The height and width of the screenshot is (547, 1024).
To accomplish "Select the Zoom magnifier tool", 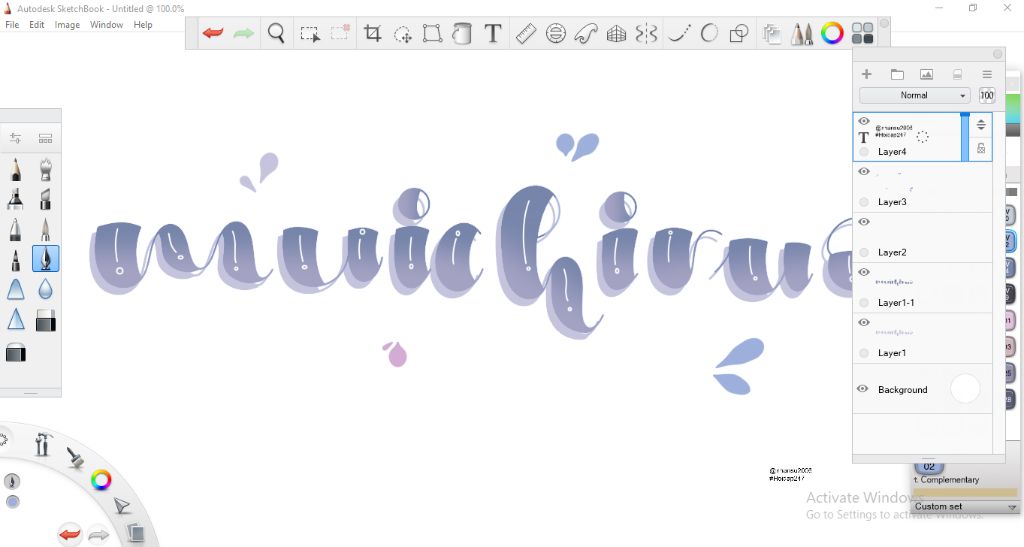I will click(276, 33).
